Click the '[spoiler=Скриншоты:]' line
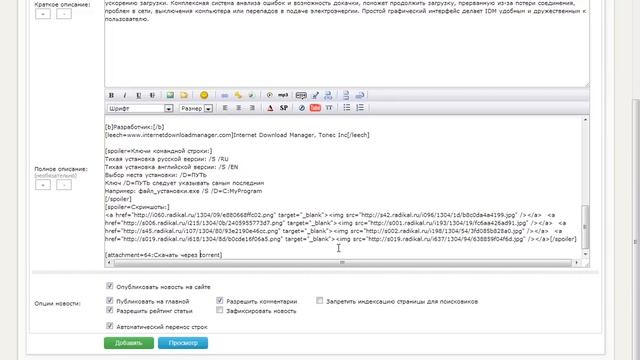 pyautogui.click(x=137, y=207)
